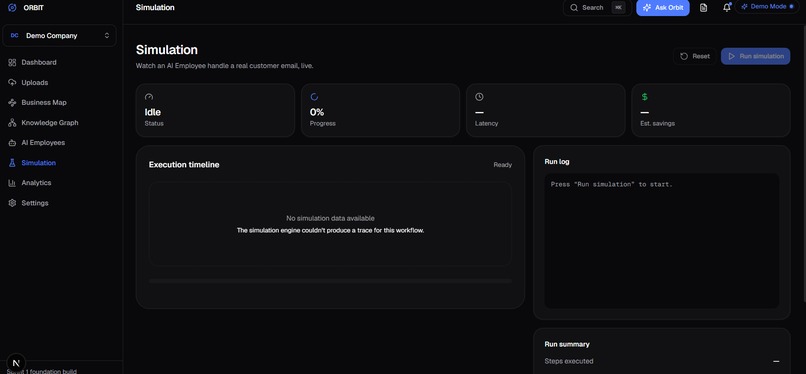Open notifications bell
The height and width of the screenshot is (374, 806).
pyautogui.click(x=726, y=8)
